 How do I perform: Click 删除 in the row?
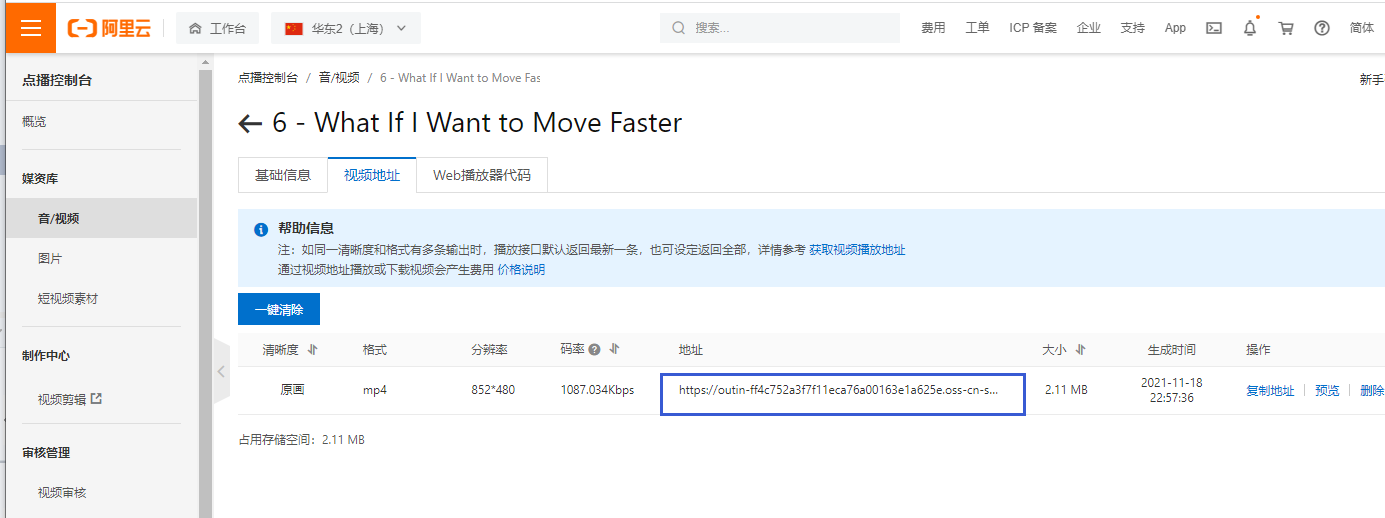(x=1372, y=391)
